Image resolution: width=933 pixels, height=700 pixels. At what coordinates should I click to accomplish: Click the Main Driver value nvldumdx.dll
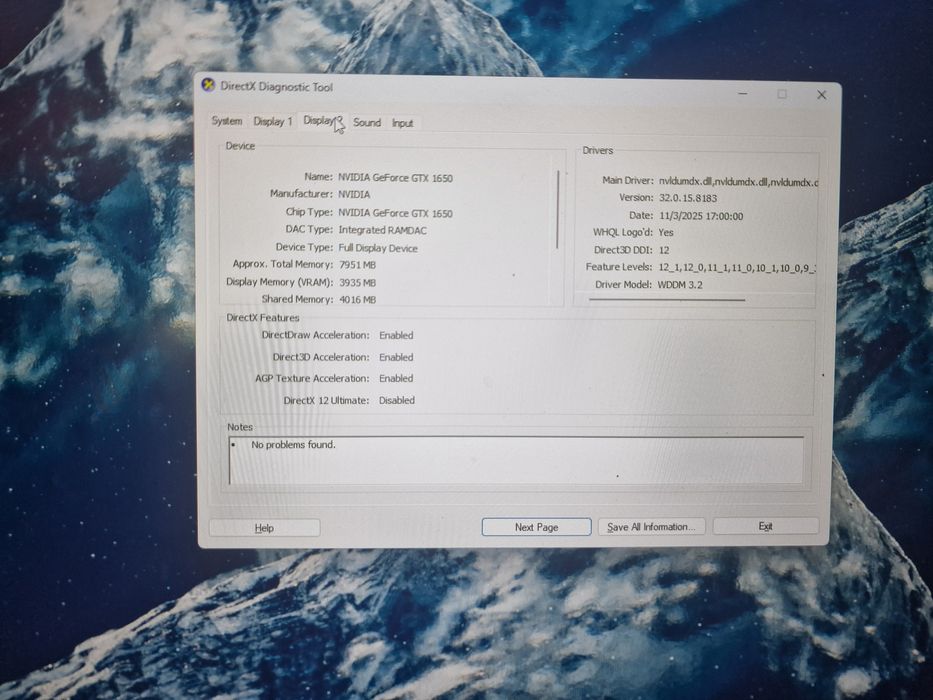coord(738,182)
